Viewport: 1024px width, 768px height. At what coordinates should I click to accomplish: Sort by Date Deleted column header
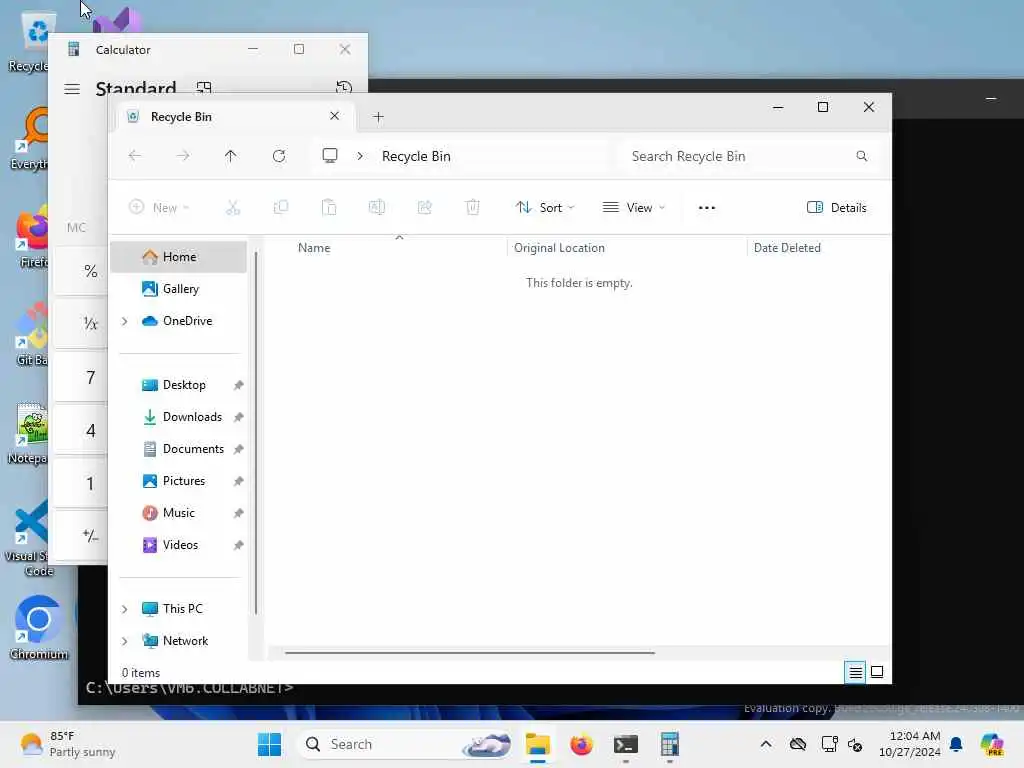(787, 248)
